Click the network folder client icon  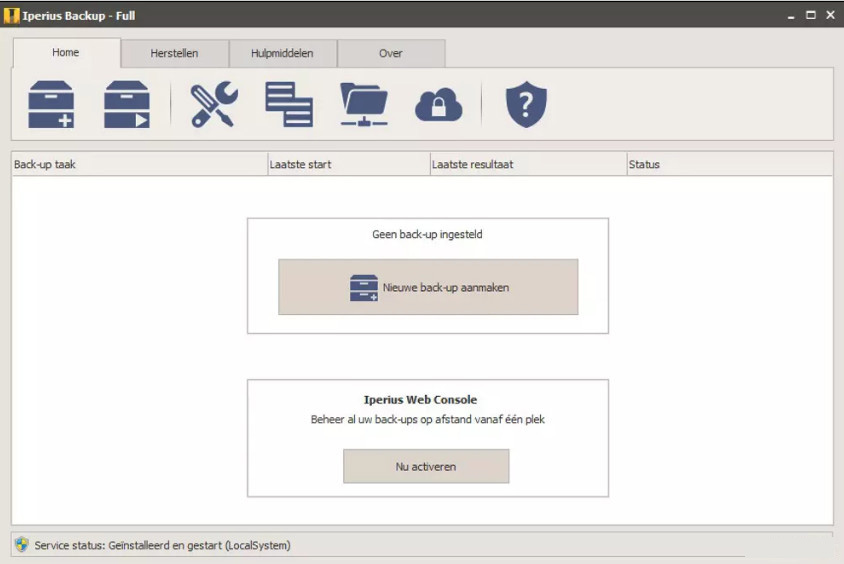(364, 104)
